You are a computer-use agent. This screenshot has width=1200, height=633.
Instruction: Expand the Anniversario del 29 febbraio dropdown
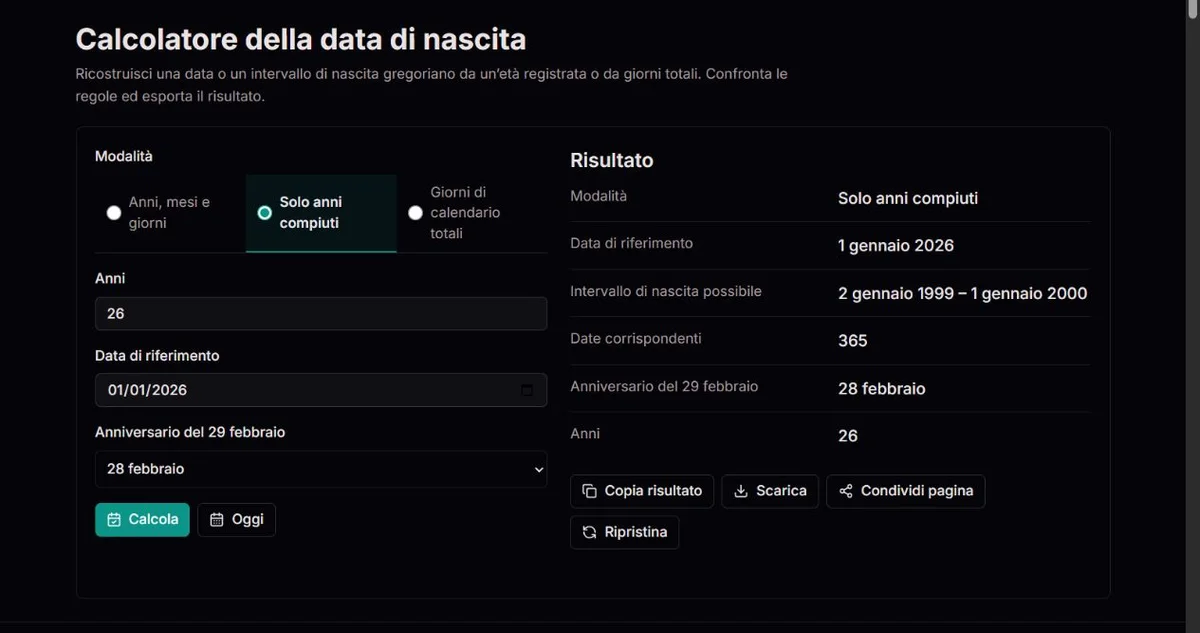tap(321, 469)
